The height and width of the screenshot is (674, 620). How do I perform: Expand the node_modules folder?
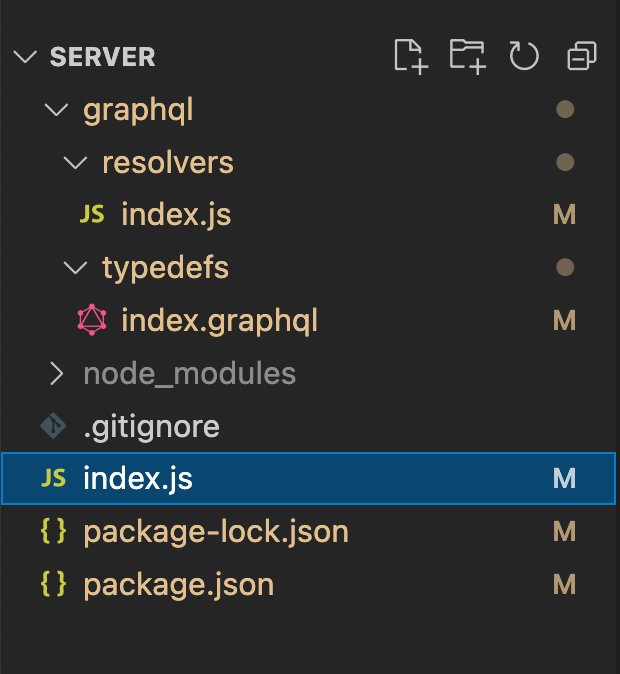(x=56, y=374)
